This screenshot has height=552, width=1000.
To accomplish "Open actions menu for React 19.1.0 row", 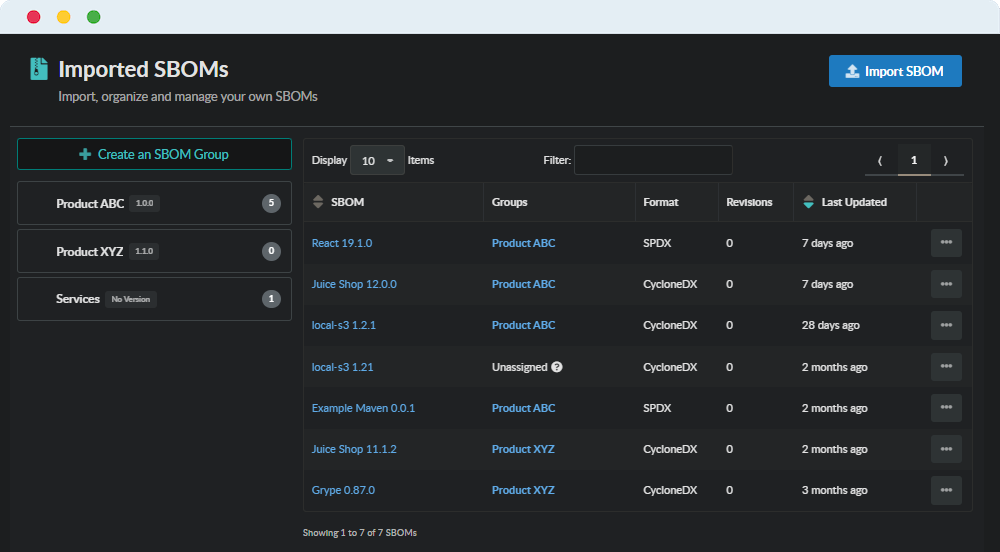I will (946, 243).
